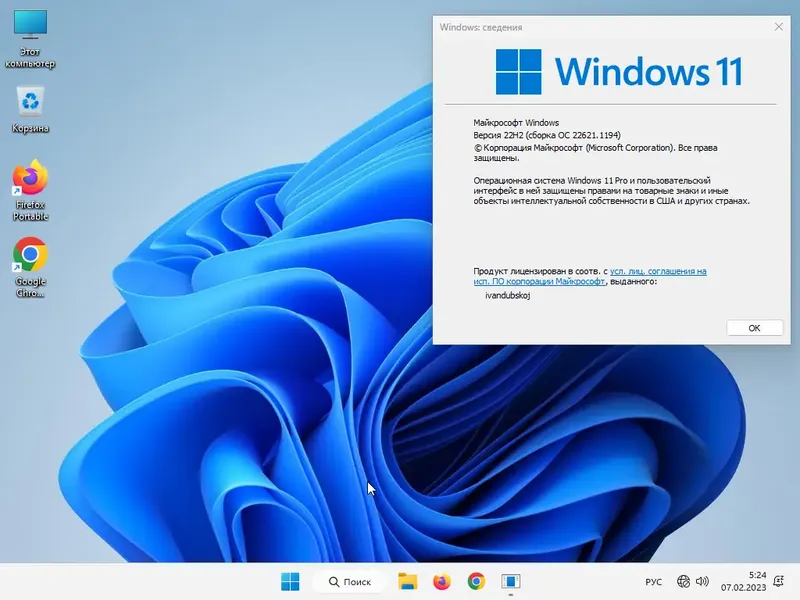Open the Корзина (Recycle Bin)
The width and height of the screenshot is (800, 600).
[x=29, y=103]
